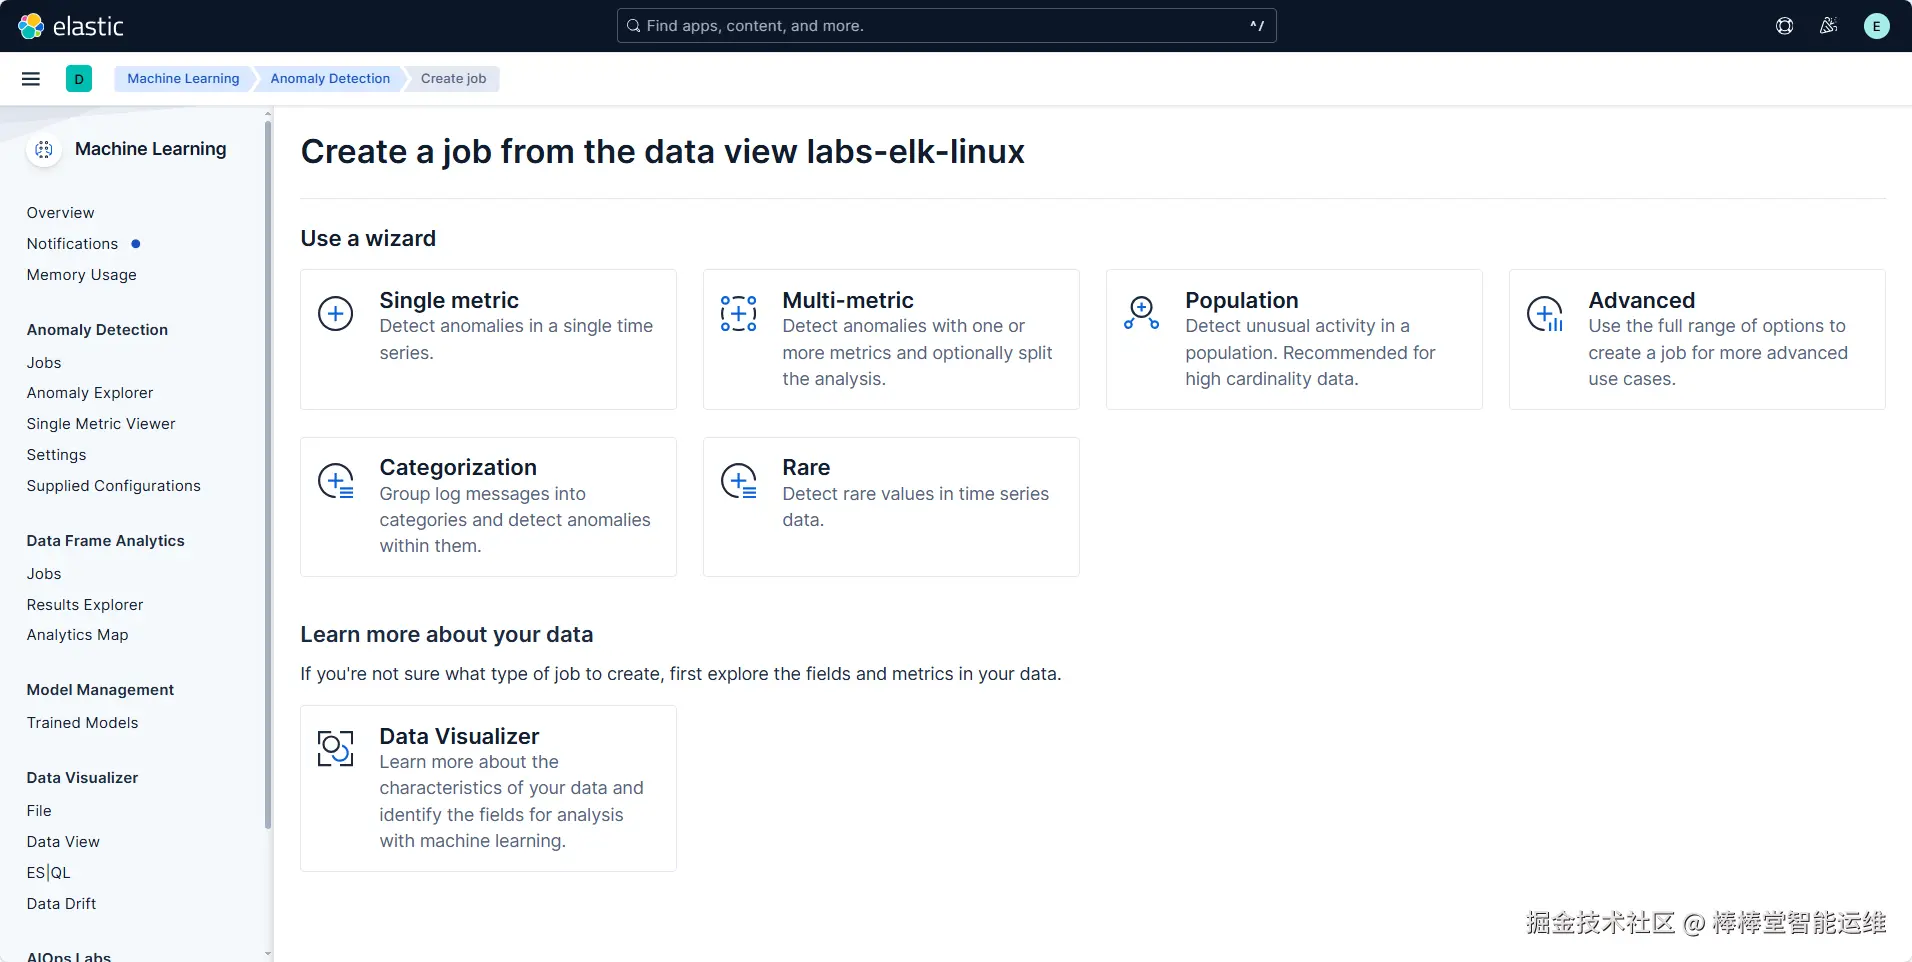Screen dimensions: 1912x962
Task: Open the help menu lifebuoy icon
Action: [x=1784, y=26]
